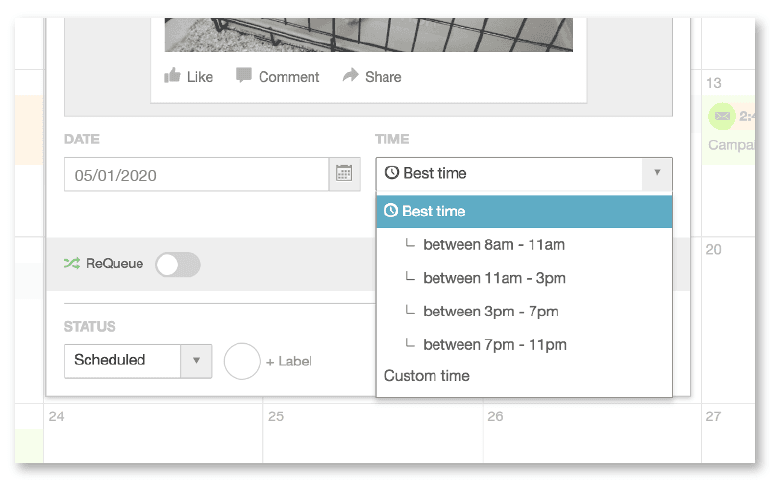Click the green email campaign icon

click(x=721, y=116)
